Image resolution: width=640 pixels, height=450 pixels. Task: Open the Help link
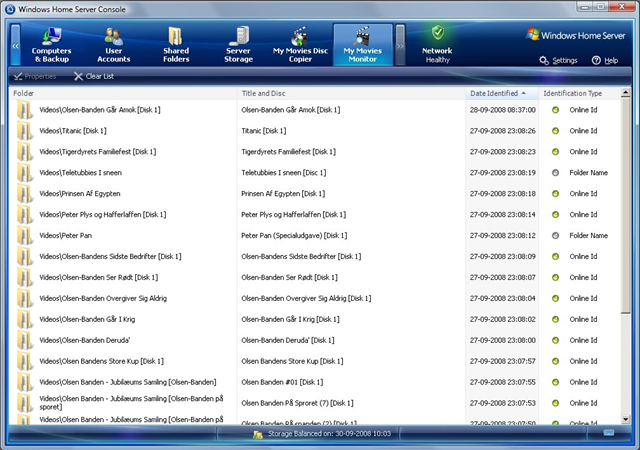605,60
